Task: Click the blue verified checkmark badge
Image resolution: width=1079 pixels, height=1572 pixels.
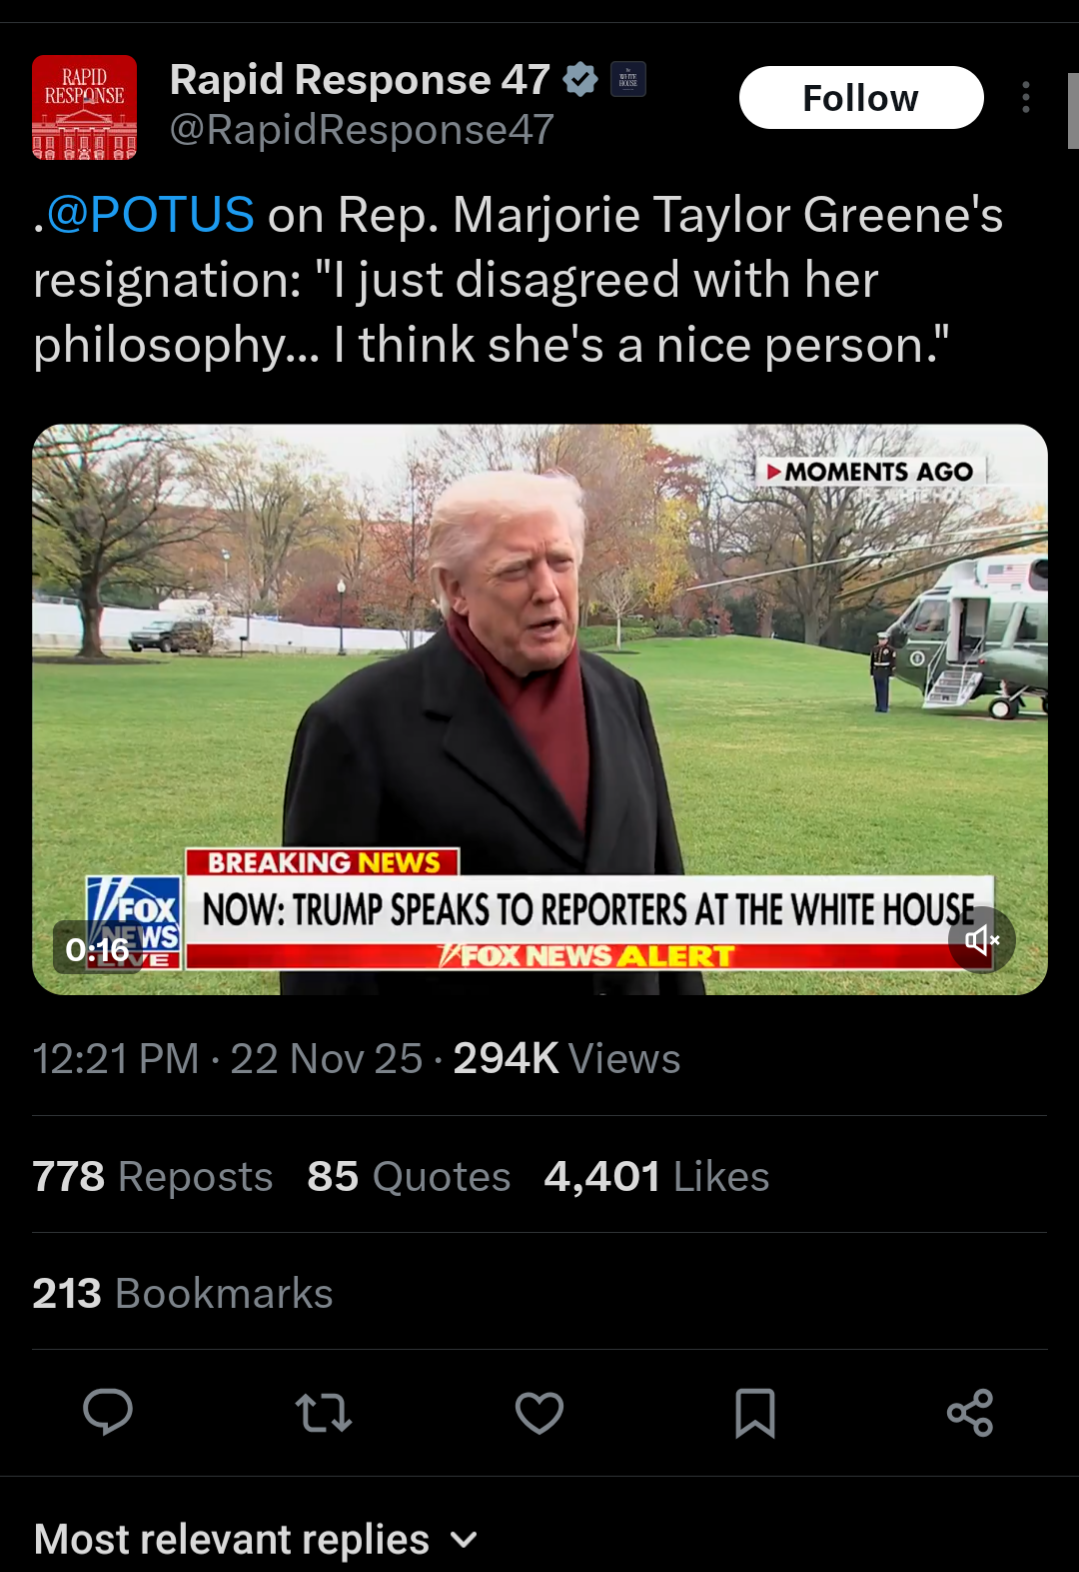Action: click(x=581, y=79)
